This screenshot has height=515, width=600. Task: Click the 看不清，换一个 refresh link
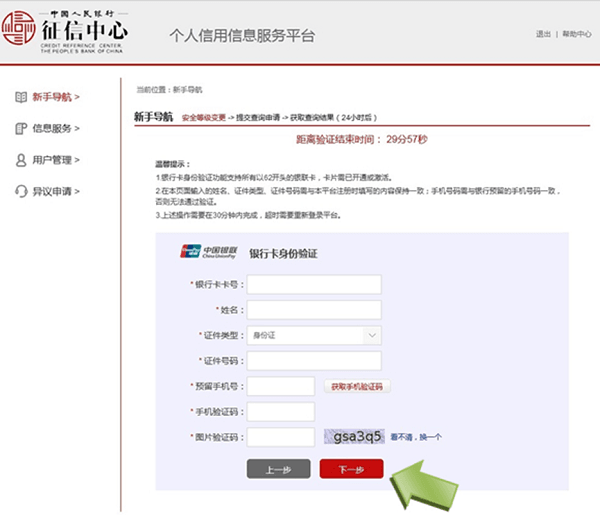point(416,437)
